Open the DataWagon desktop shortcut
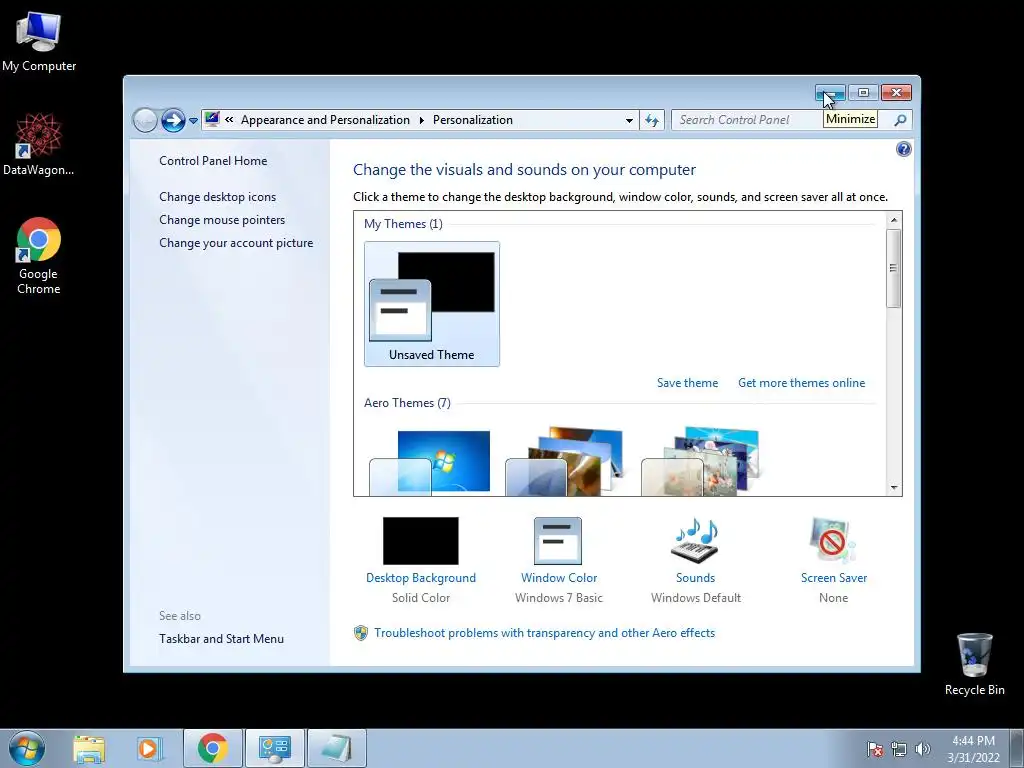The width and height of the screenshot is (1024, 768). (39, 144)
